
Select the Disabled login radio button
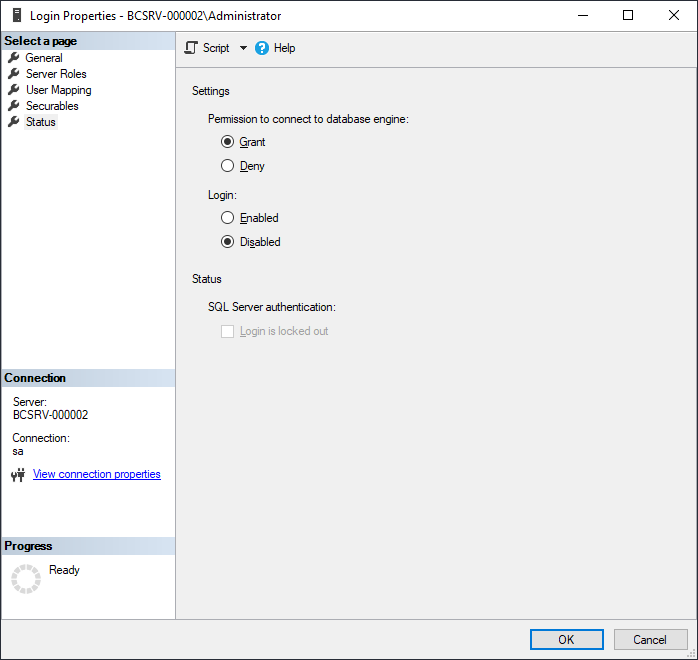coord(227,242)
